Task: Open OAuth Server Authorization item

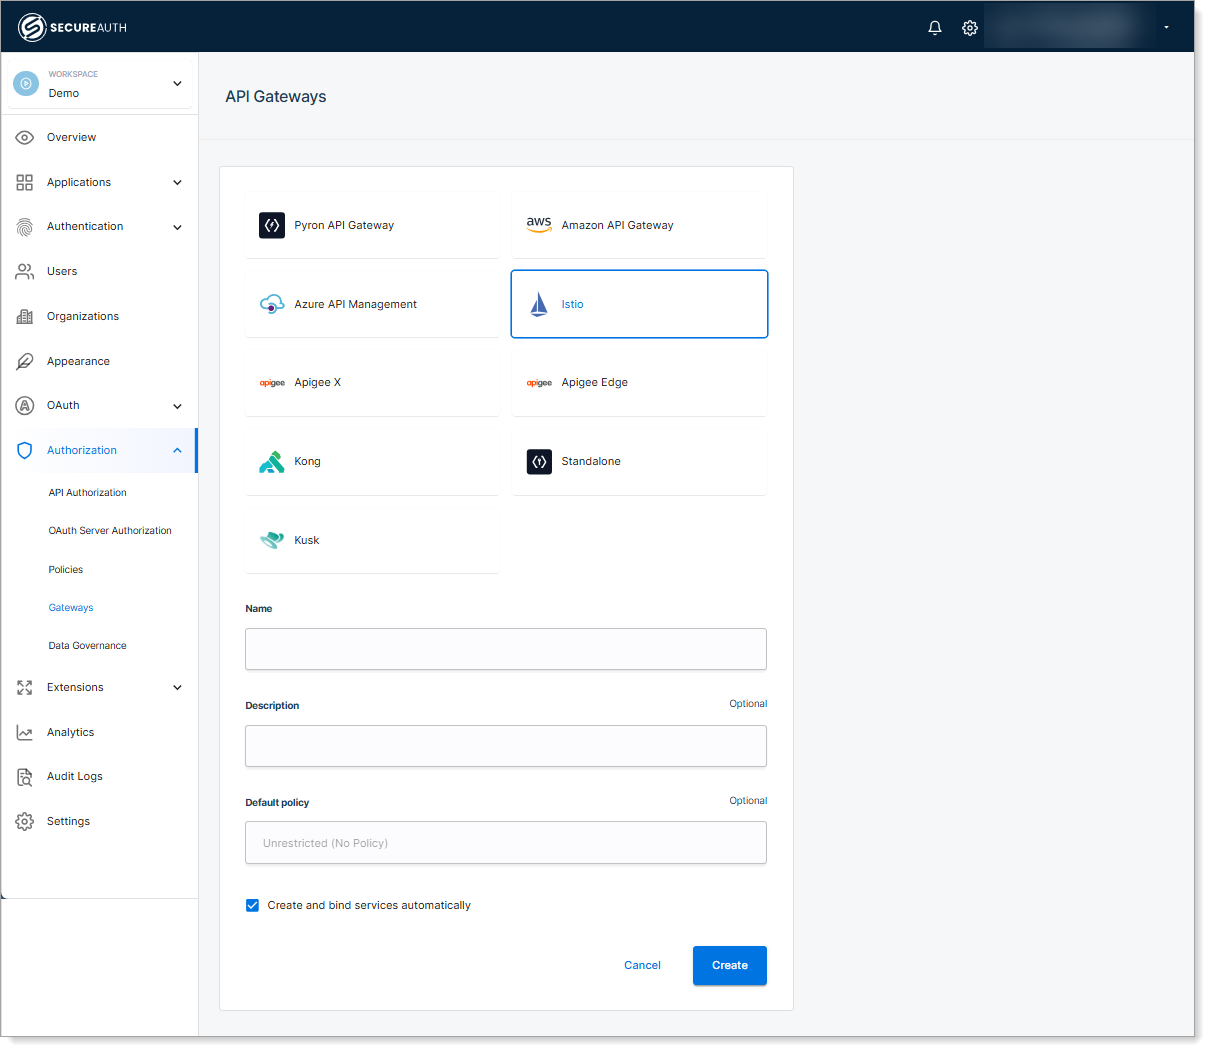Action: [x=110, y=531]
